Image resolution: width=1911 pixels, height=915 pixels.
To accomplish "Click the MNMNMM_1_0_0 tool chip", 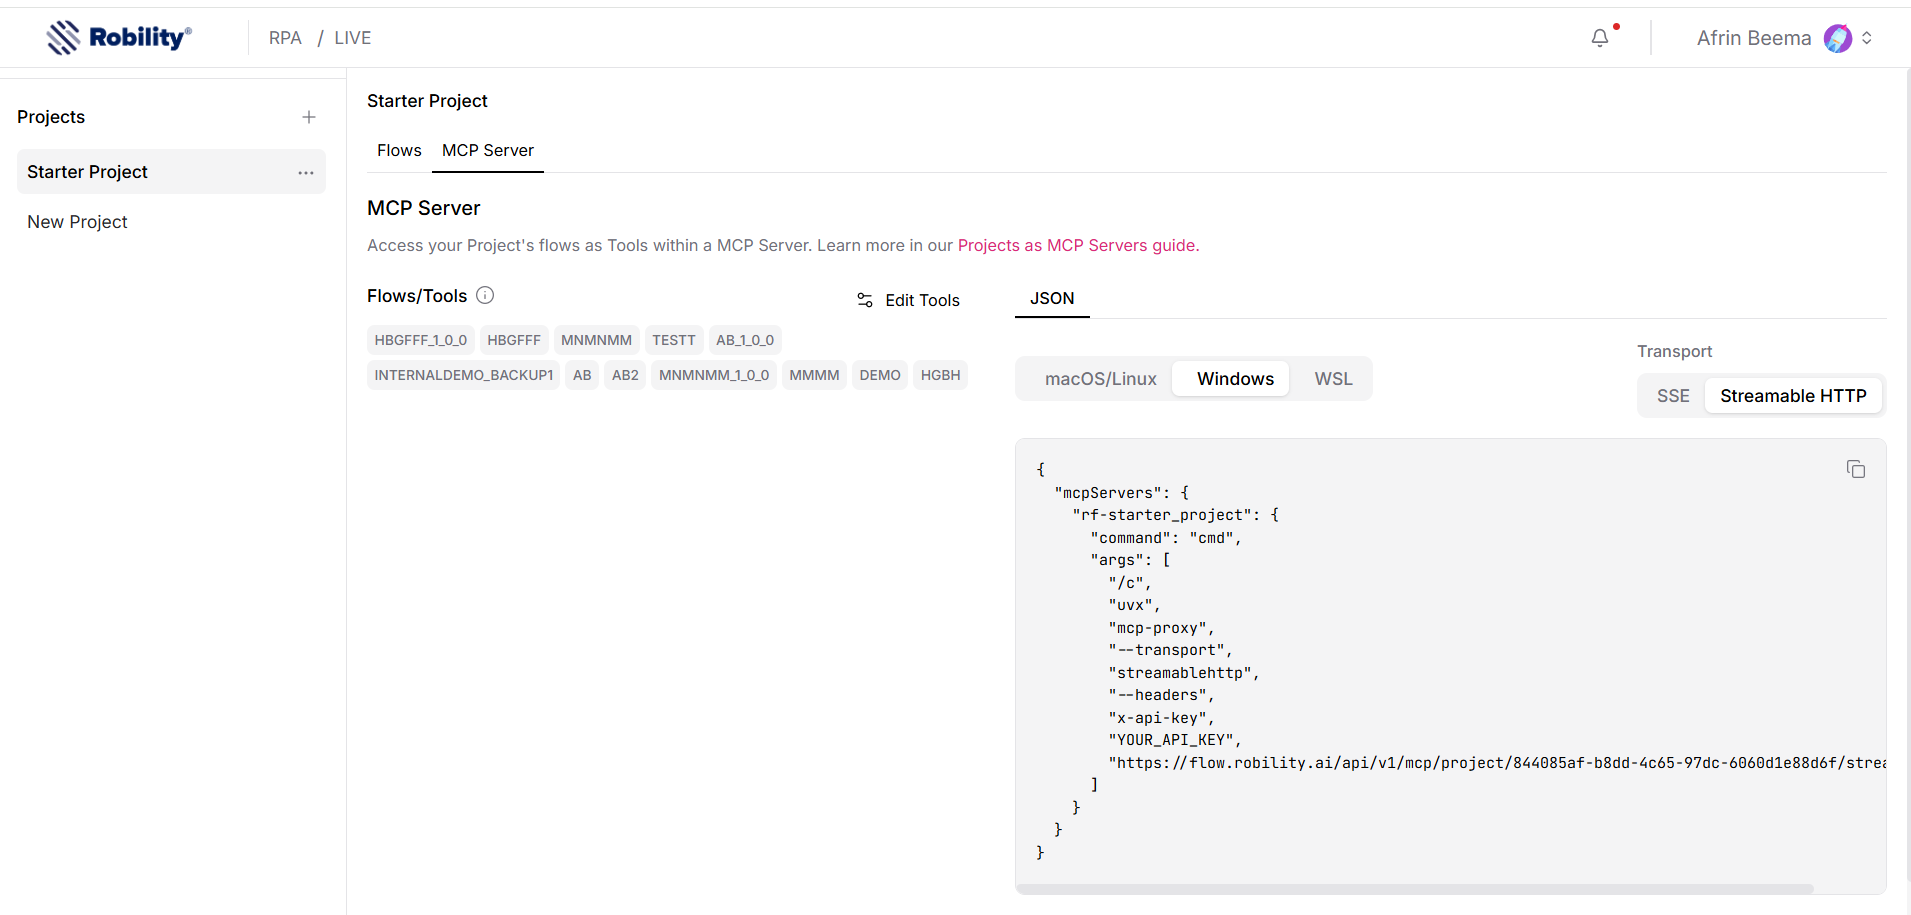I will click(714, 375).
